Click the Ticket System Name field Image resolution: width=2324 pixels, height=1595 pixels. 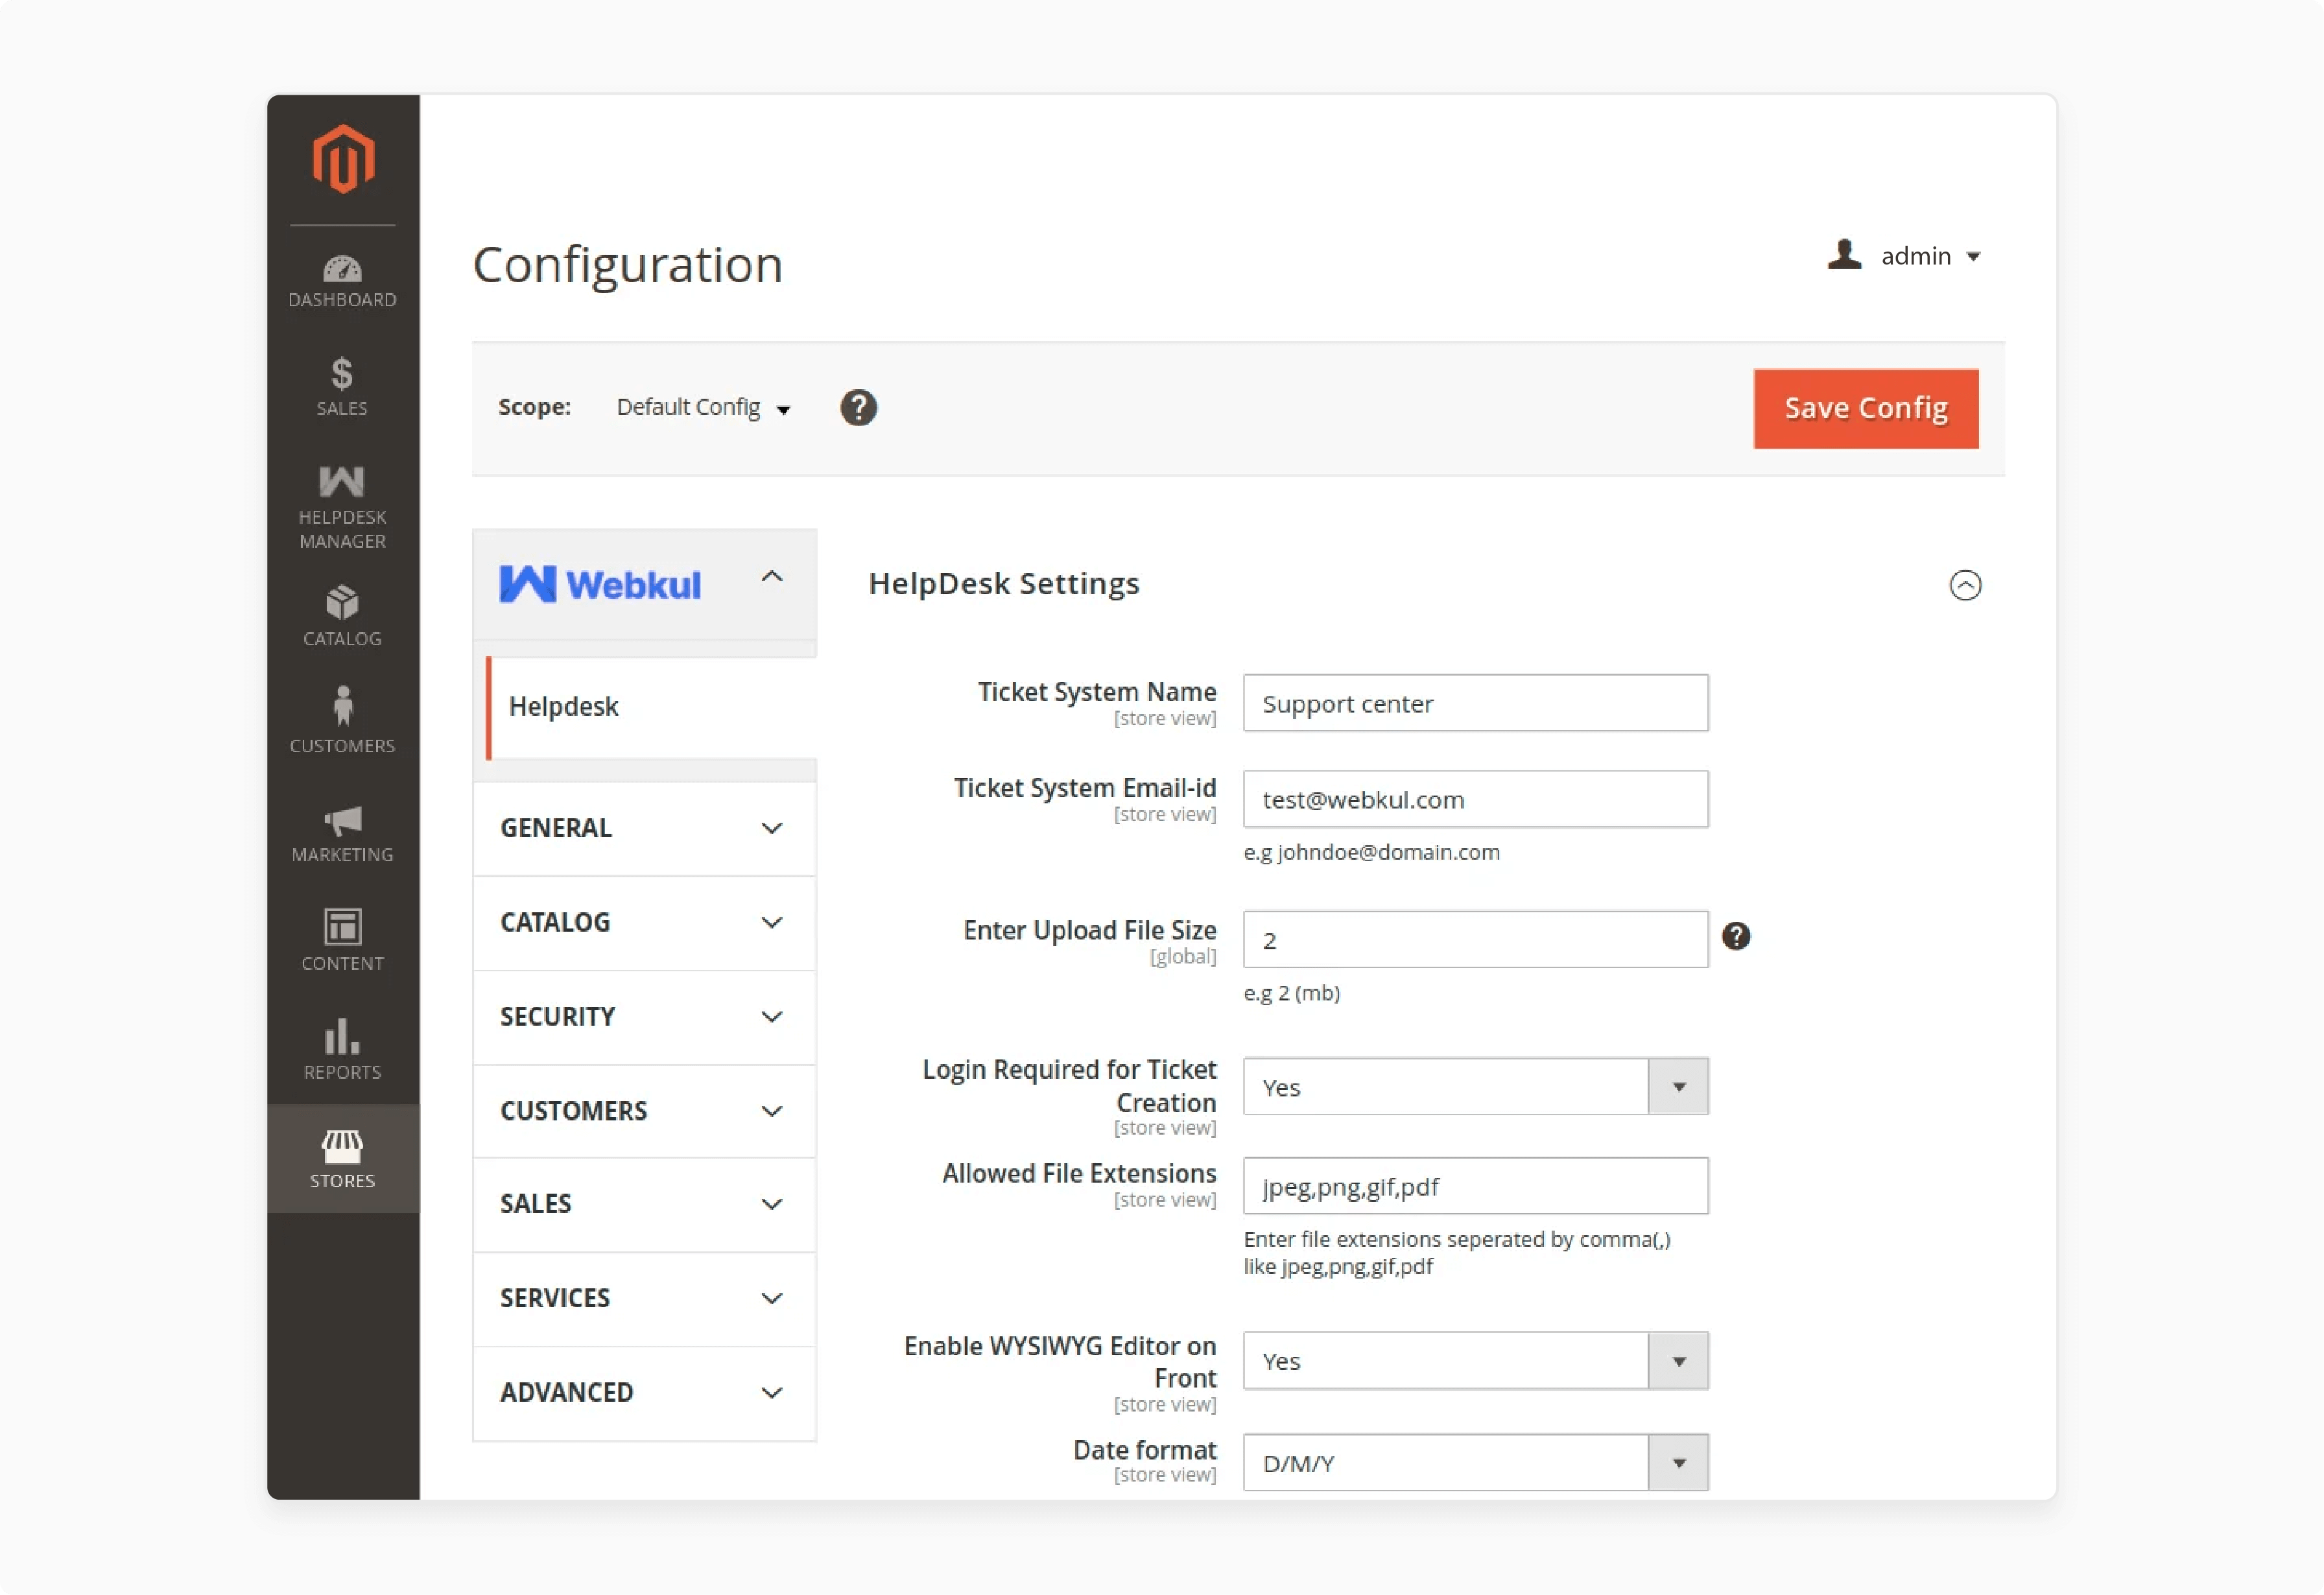pos(1475,703)
